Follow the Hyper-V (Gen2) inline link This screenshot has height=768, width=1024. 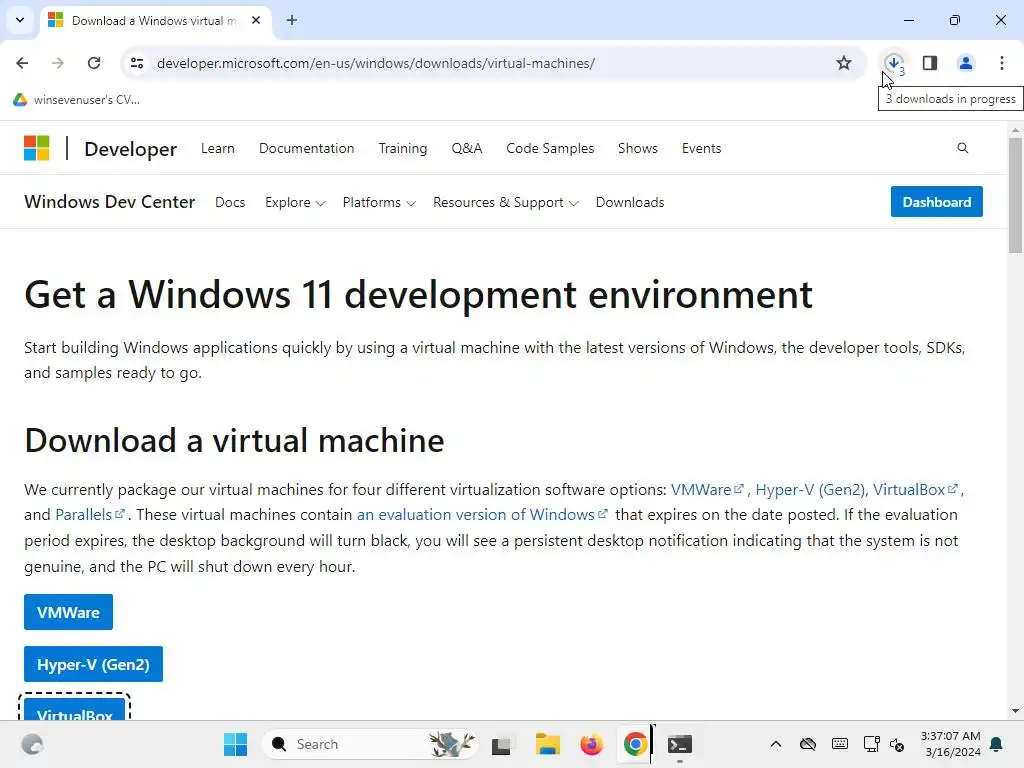(x=810, y=490)
